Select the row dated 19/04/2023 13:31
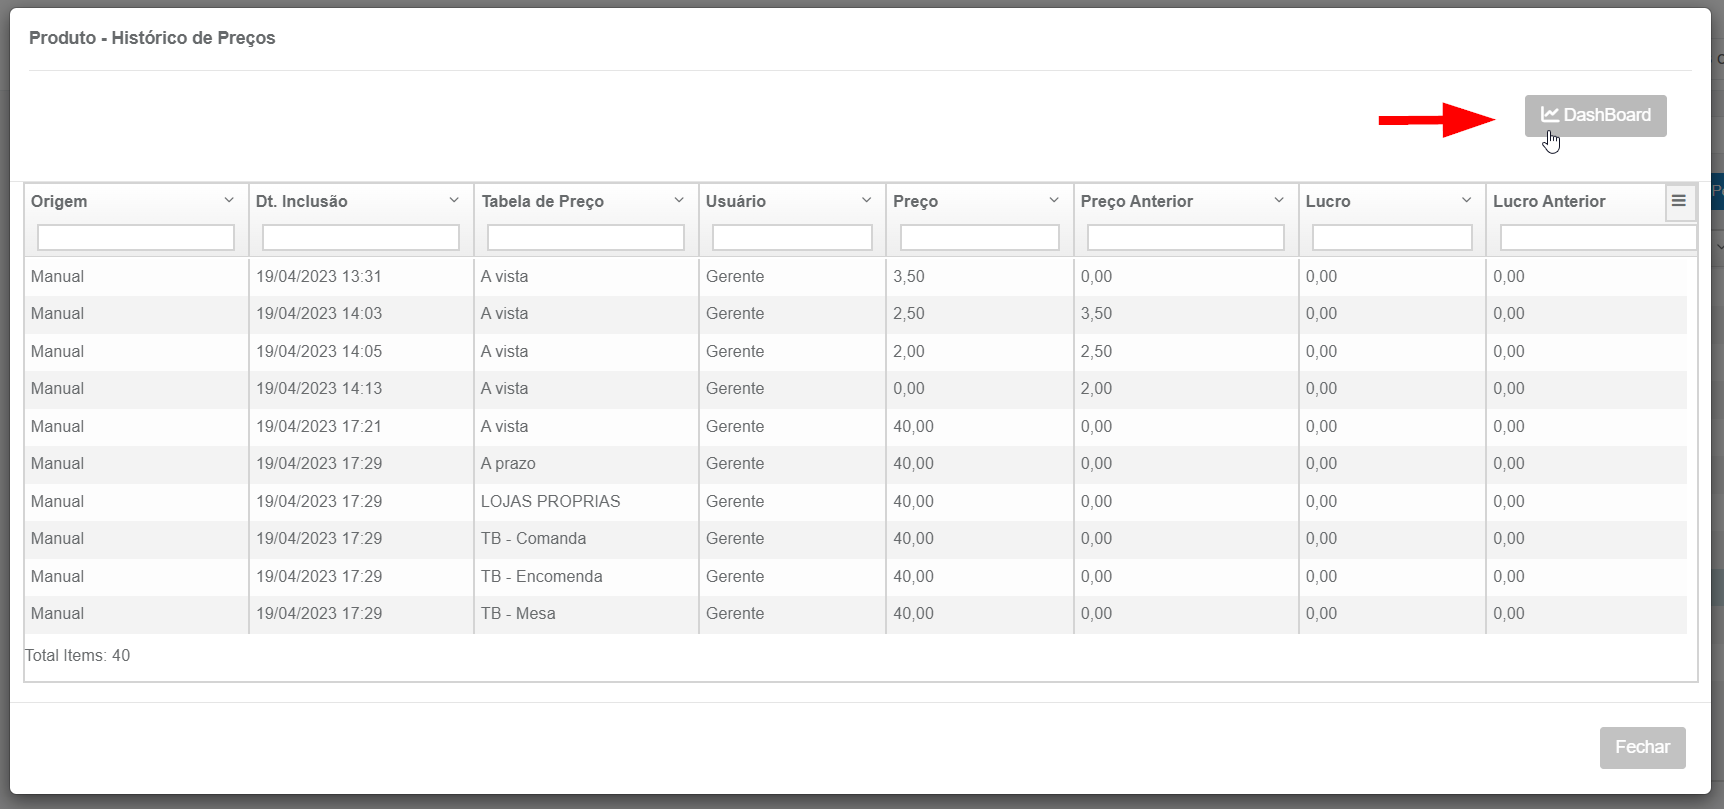This screenshot has height=809, width=1724. pos(855,277)
